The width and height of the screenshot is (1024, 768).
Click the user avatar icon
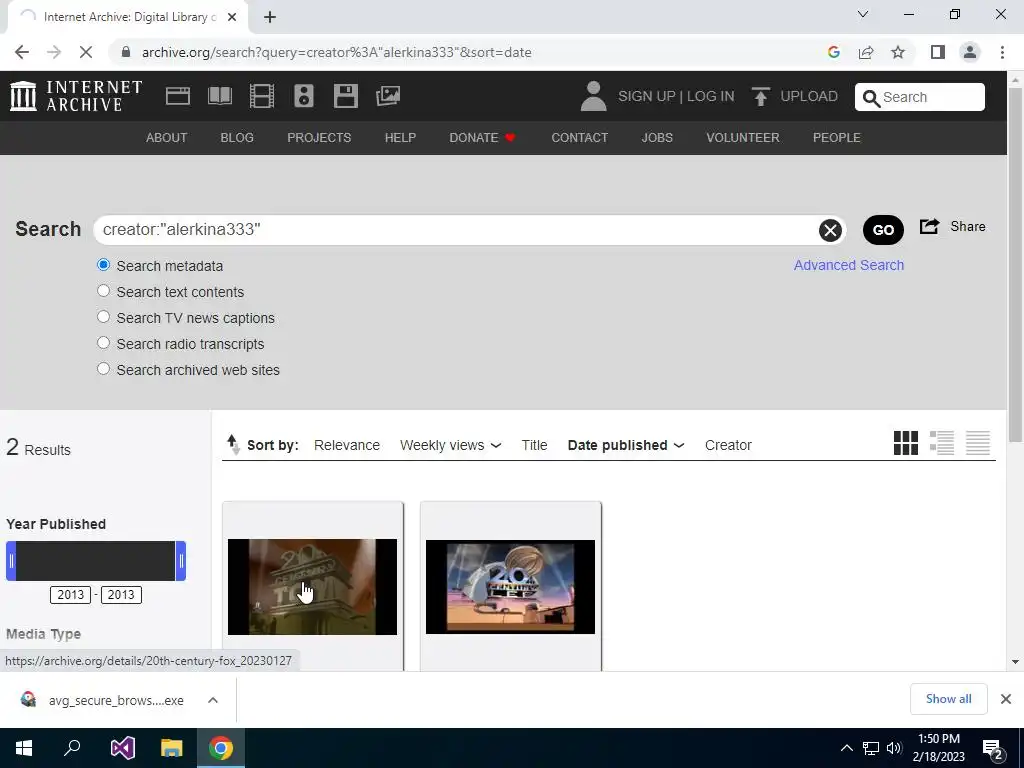coord(593,96)
